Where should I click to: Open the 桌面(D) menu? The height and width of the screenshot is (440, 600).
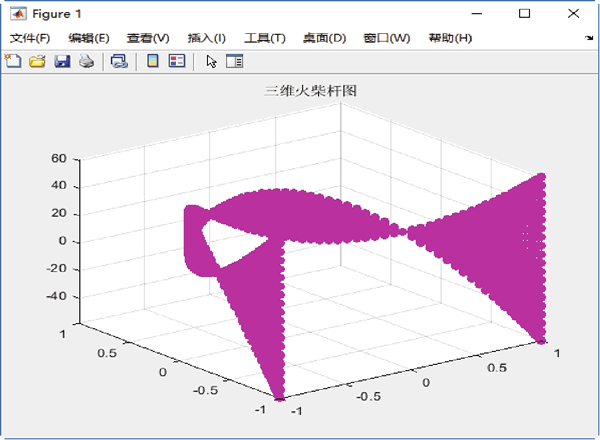coord(324,38)
